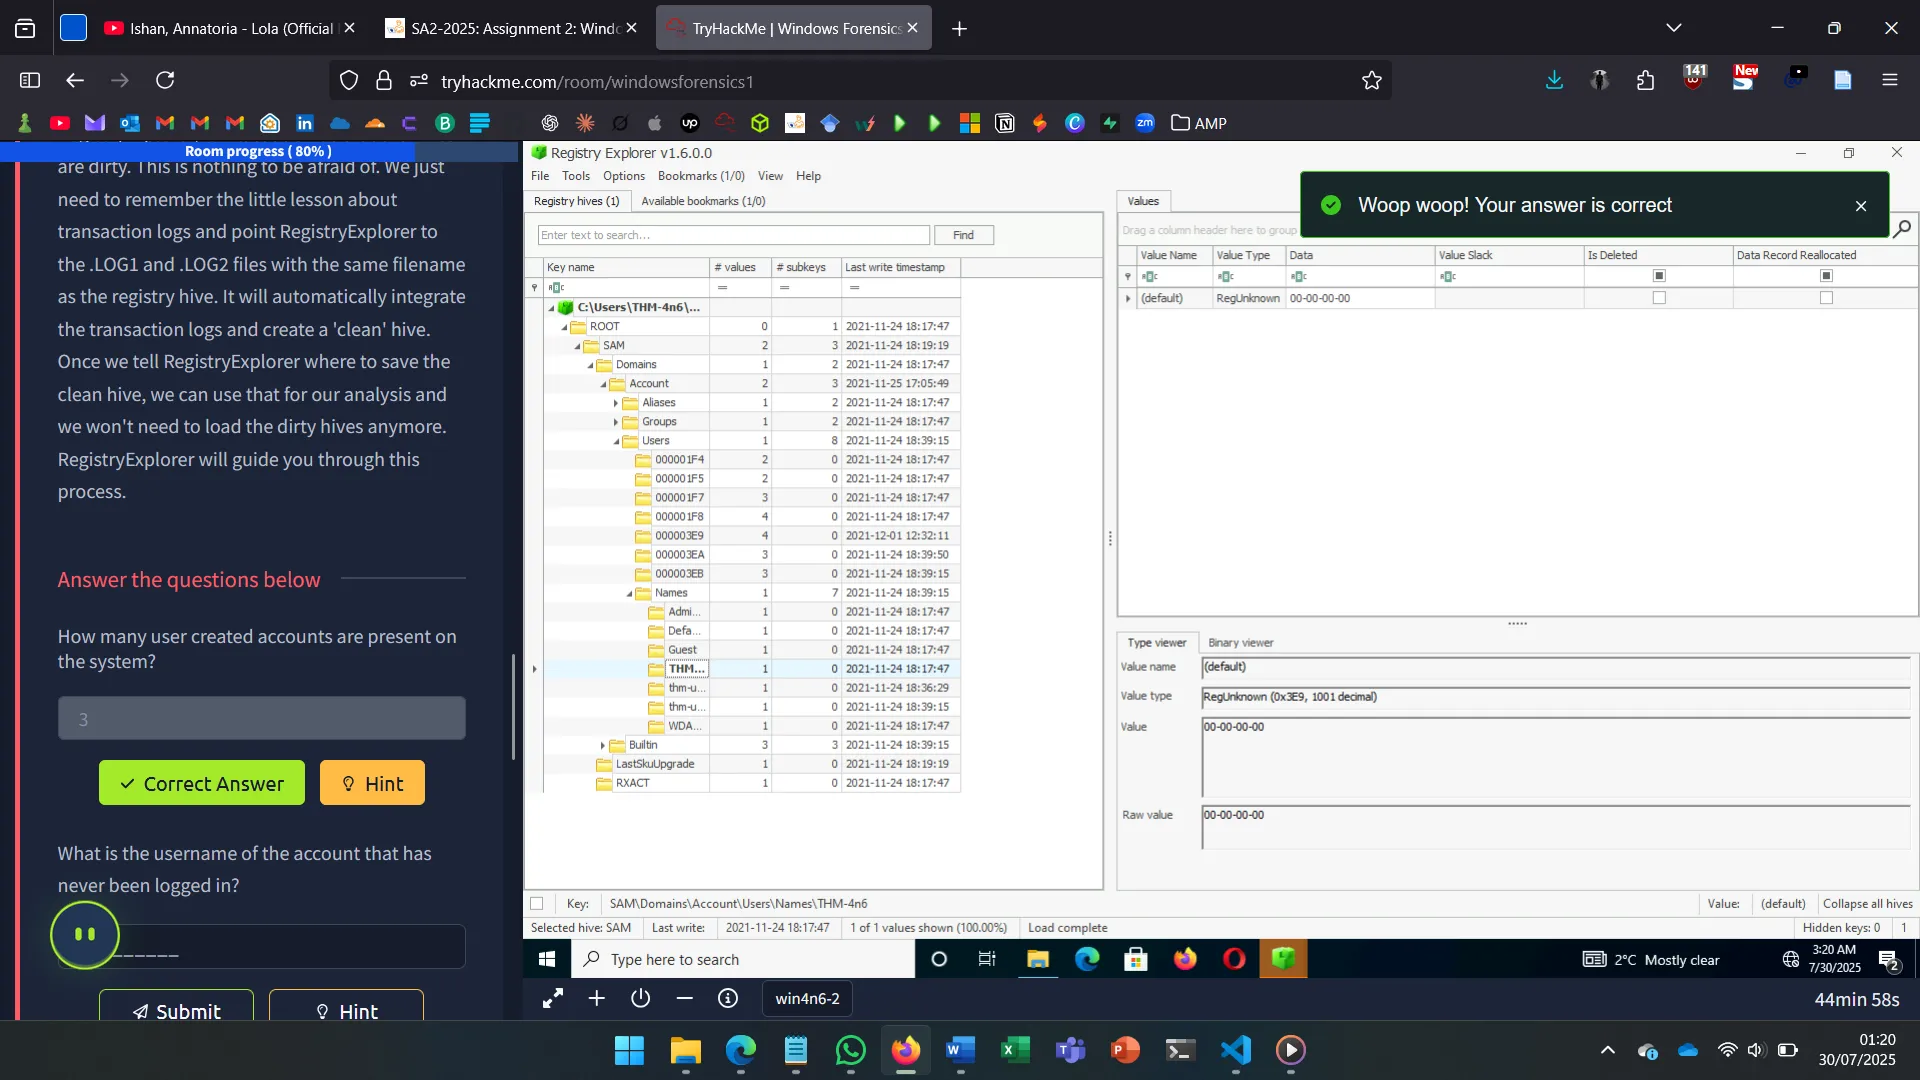Click the fullscreen arrows icon below VM
Image resolution: width=1920 pixels, height=1080 pixels.
click(552, 998)
